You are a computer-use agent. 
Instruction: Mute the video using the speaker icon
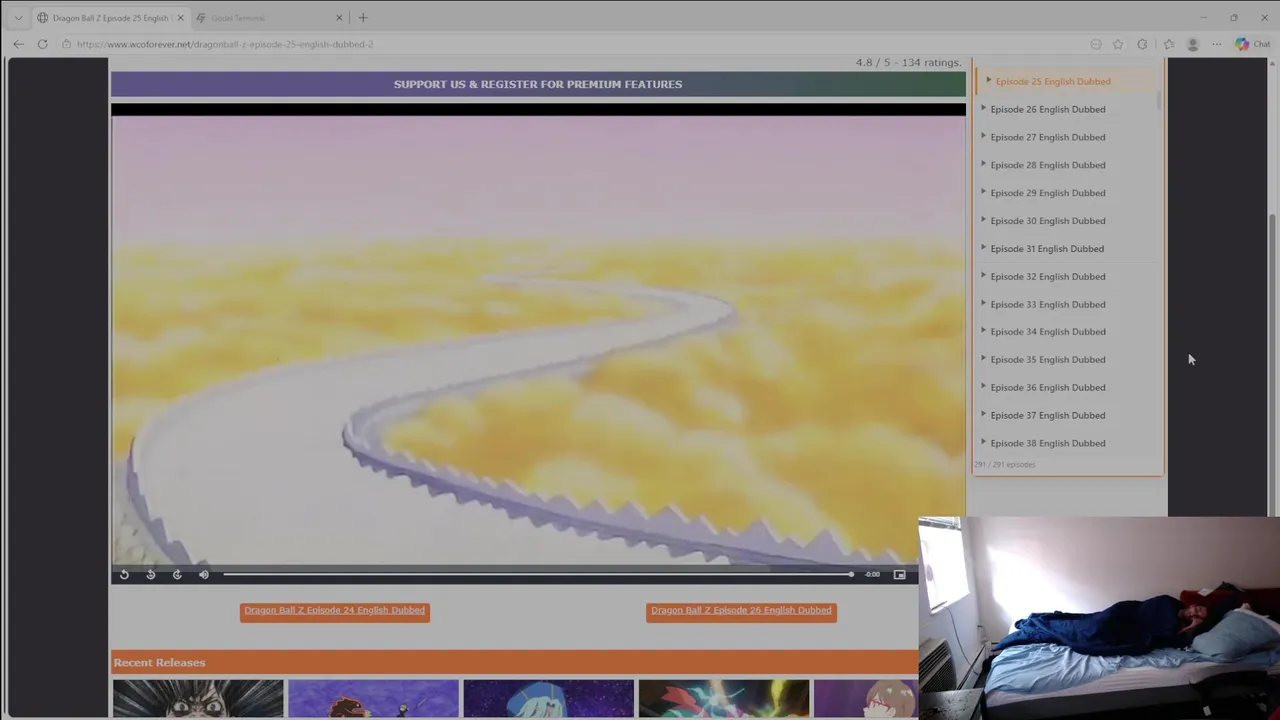204,574
